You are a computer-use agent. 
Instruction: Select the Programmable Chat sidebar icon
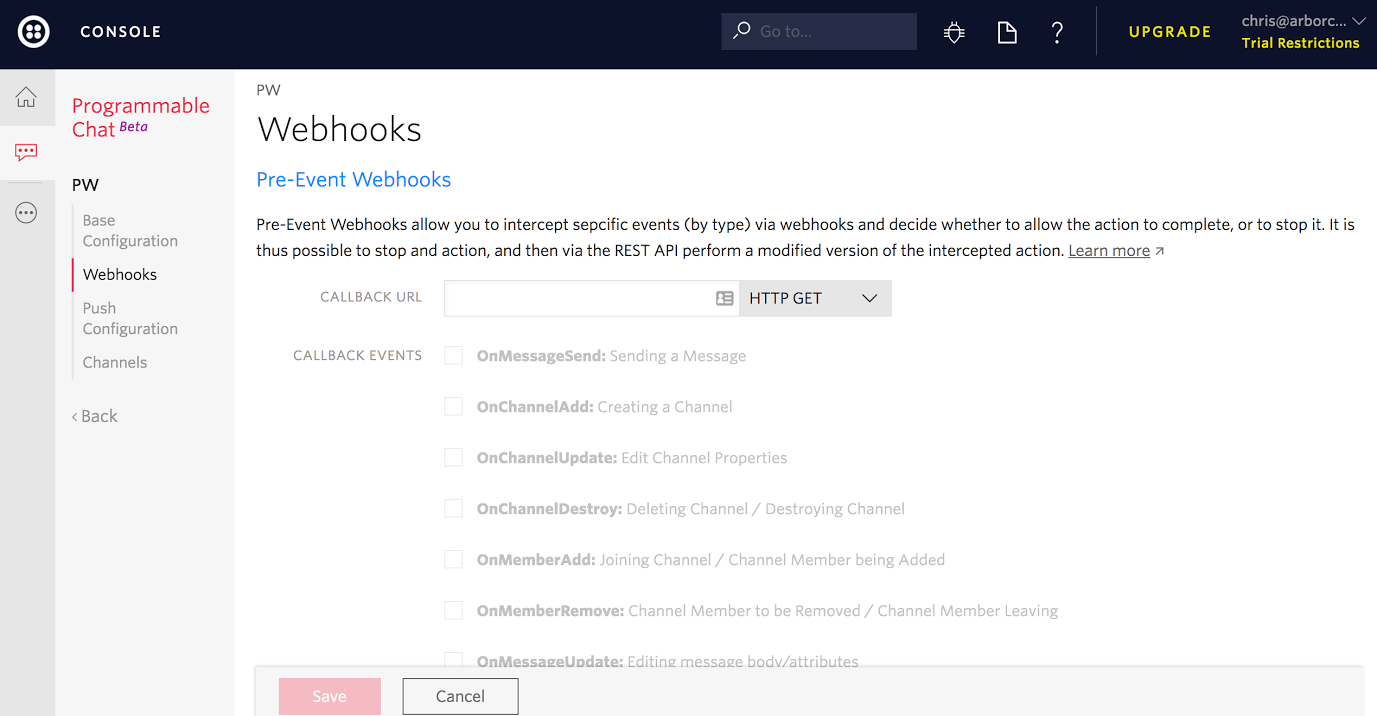click(26, 153)
